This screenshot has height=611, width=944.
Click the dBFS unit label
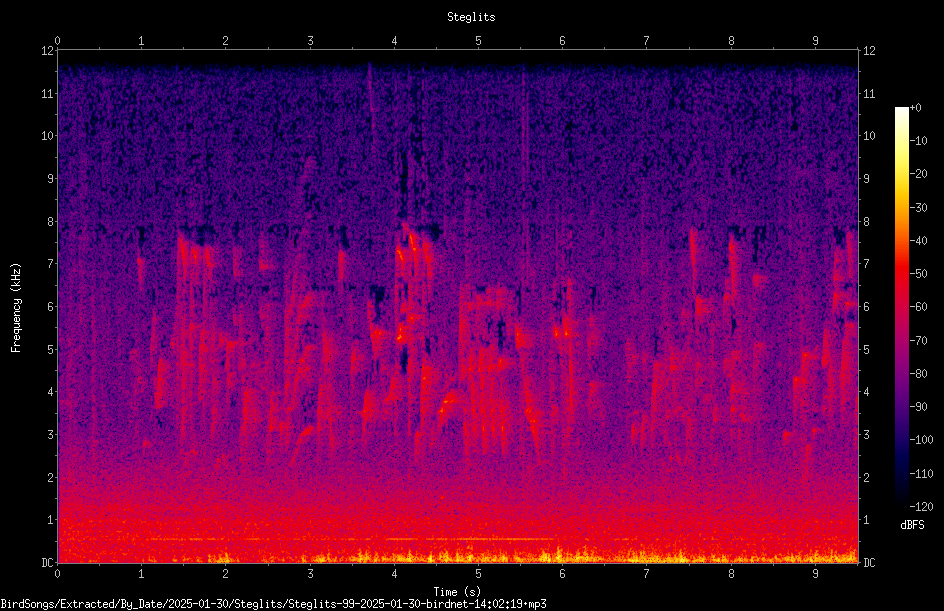click(912, 525)
